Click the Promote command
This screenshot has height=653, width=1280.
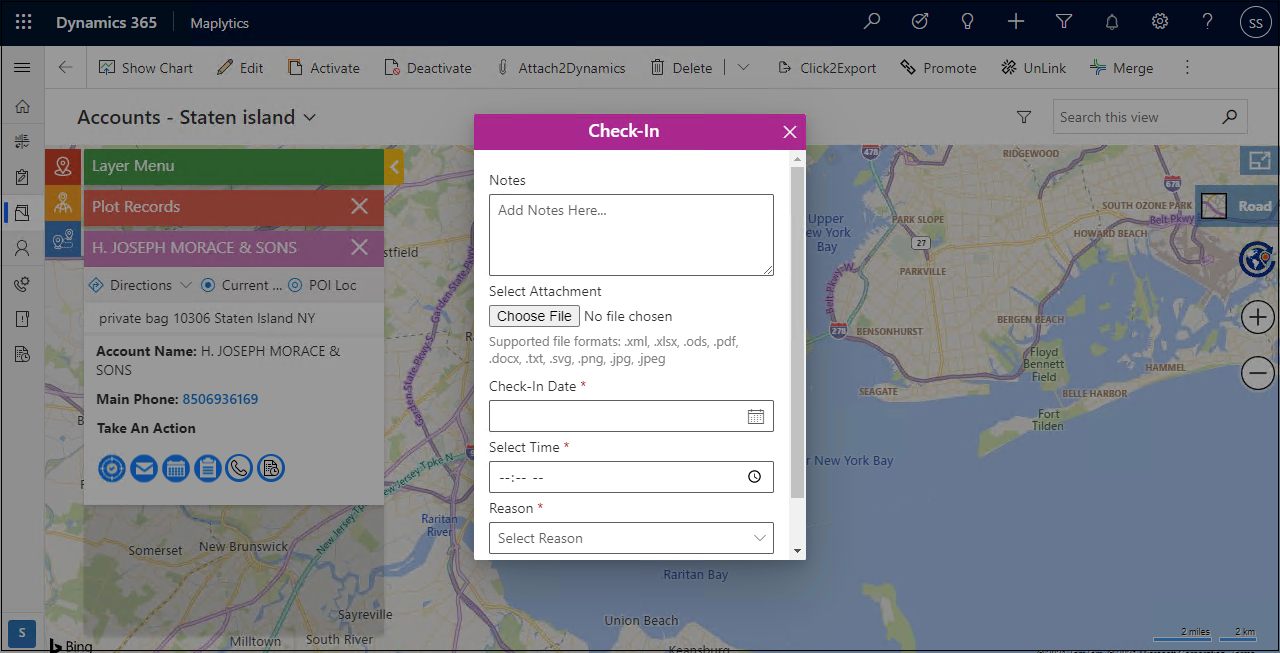point(938,68)
